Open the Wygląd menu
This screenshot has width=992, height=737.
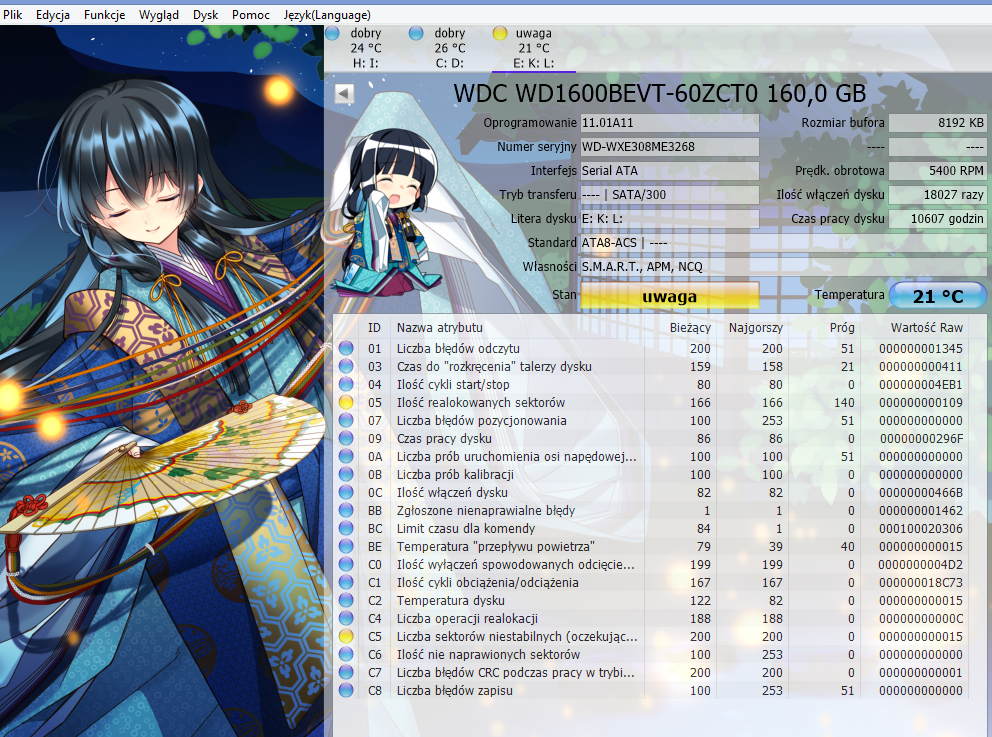(158, 15)
